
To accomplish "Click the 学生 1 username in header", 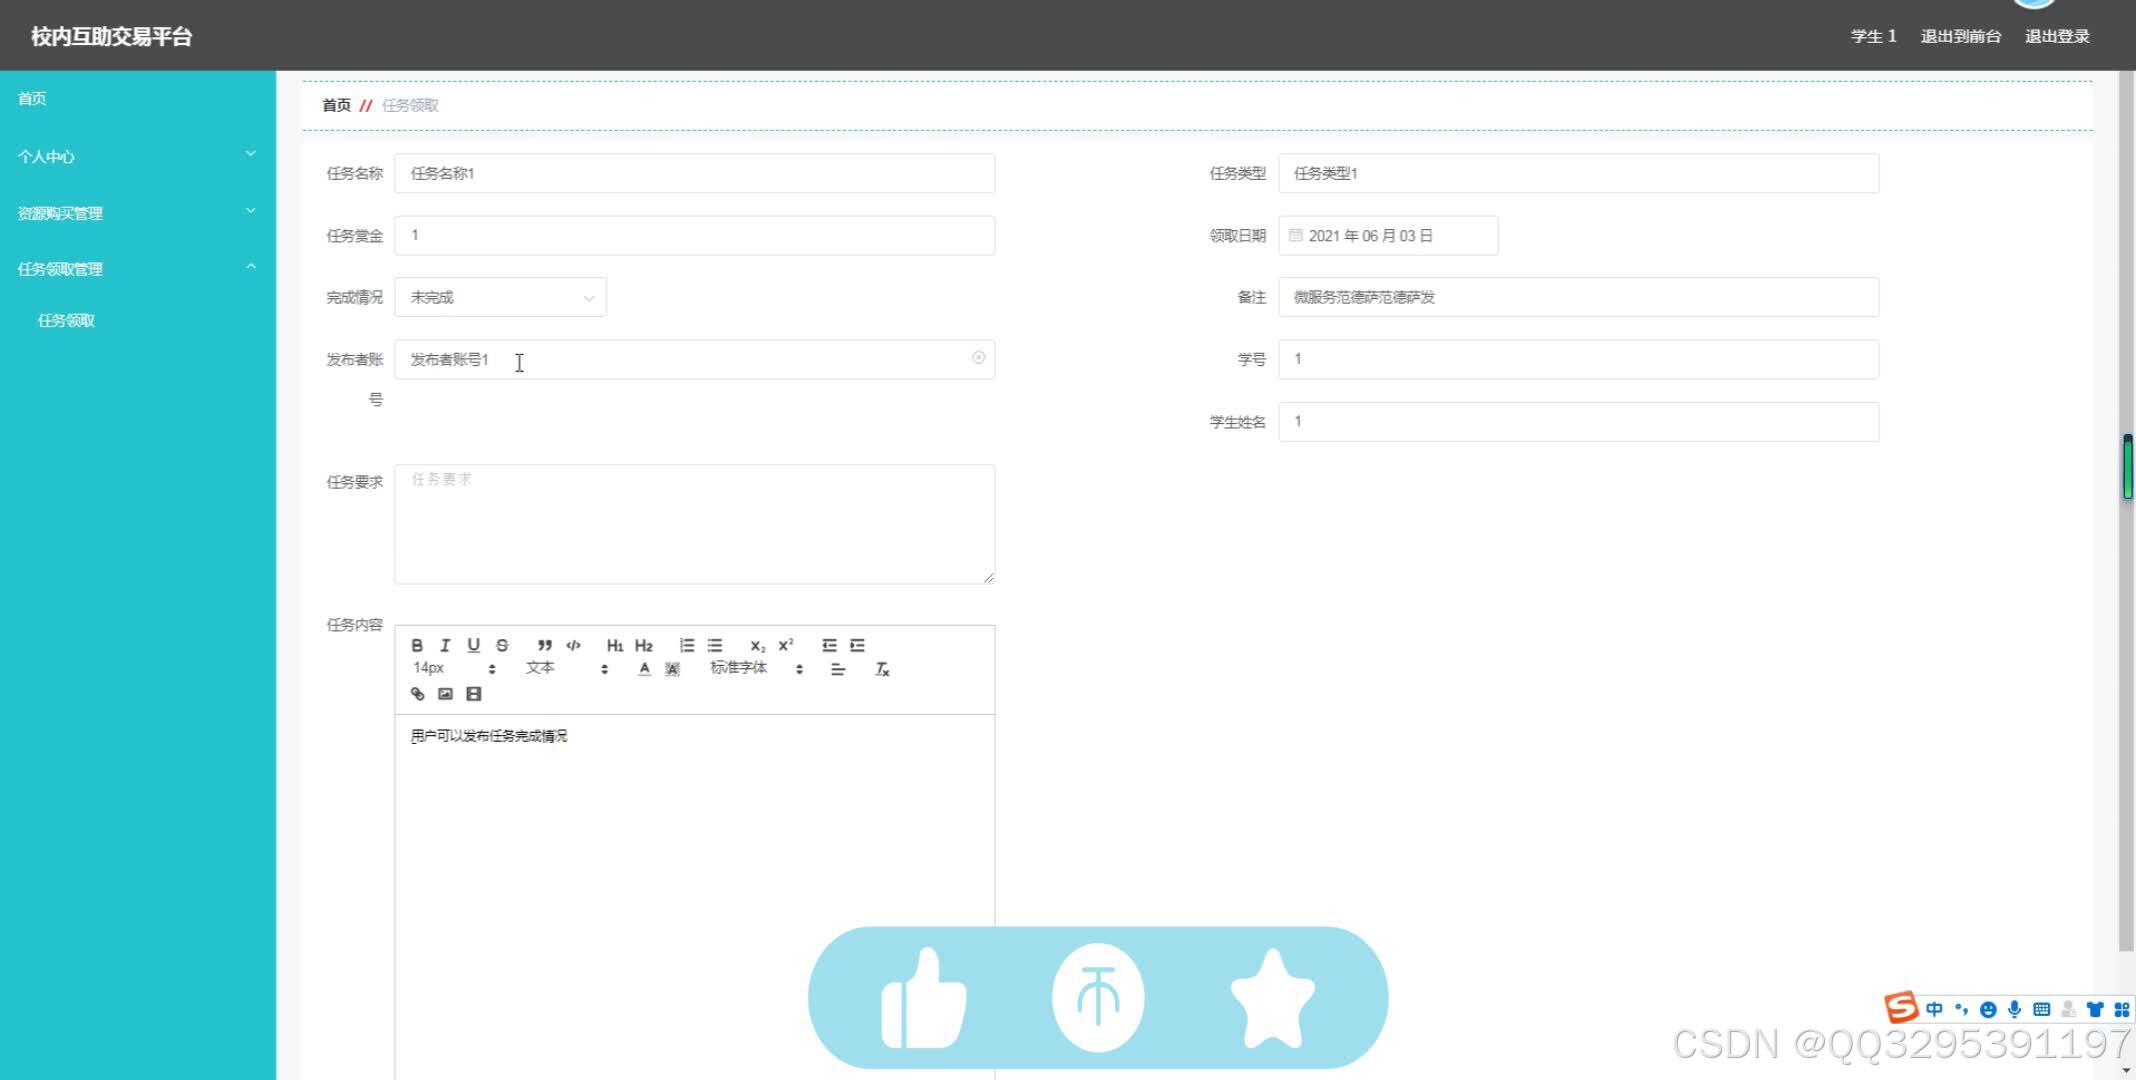I will click(1873, 36).
